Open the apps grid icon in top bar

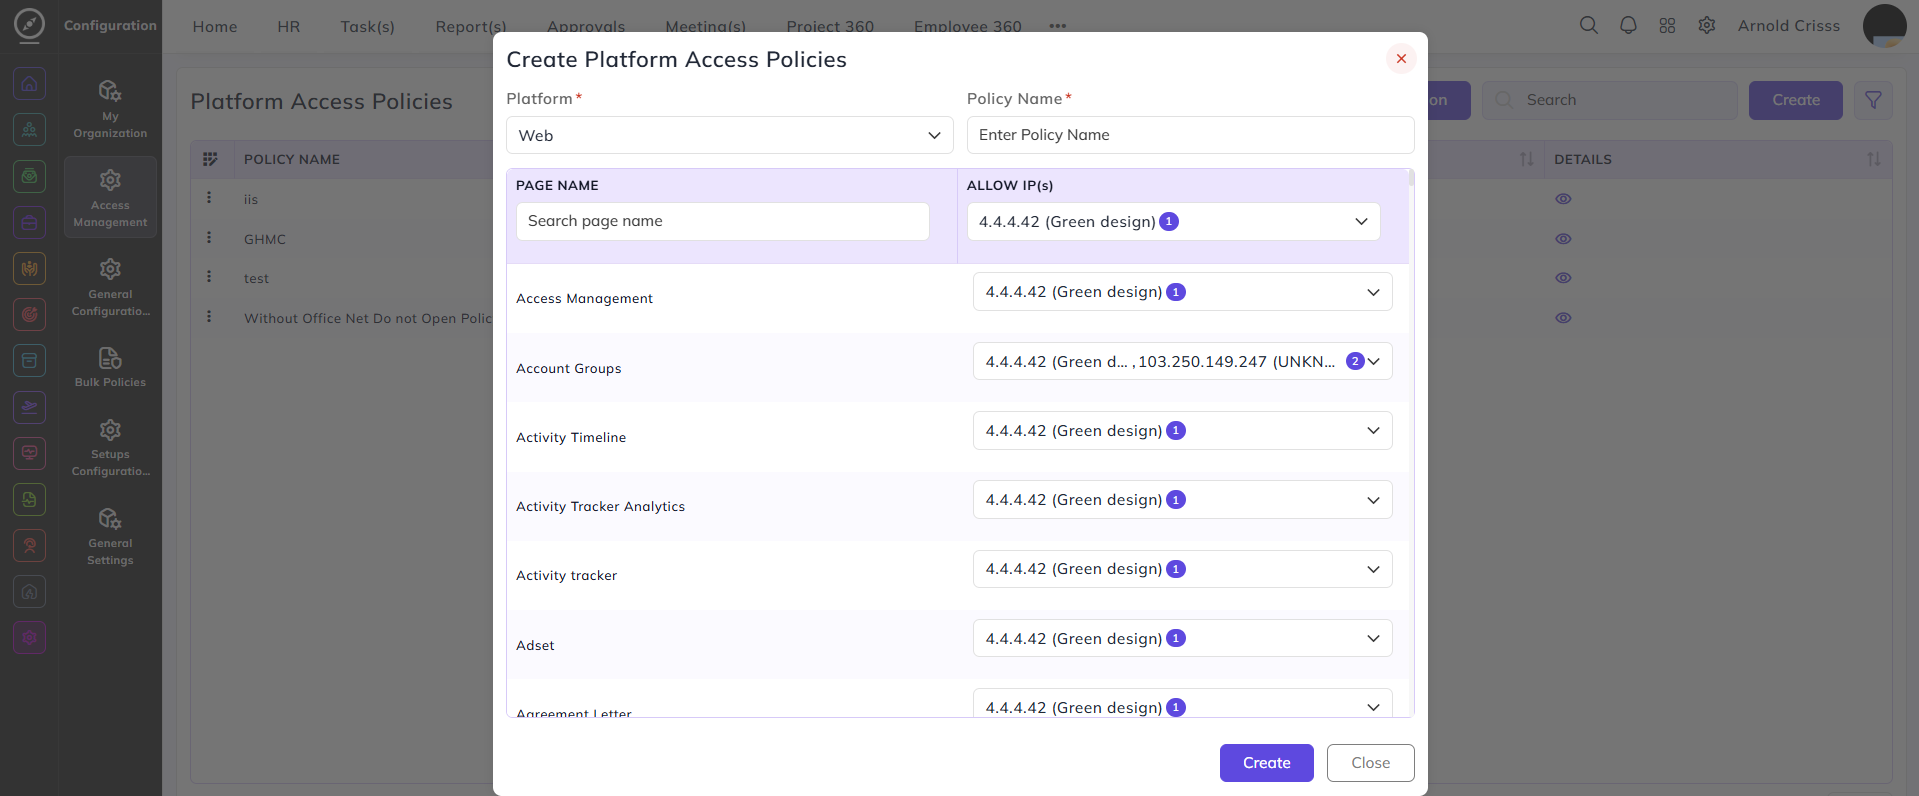[1667, 25]
